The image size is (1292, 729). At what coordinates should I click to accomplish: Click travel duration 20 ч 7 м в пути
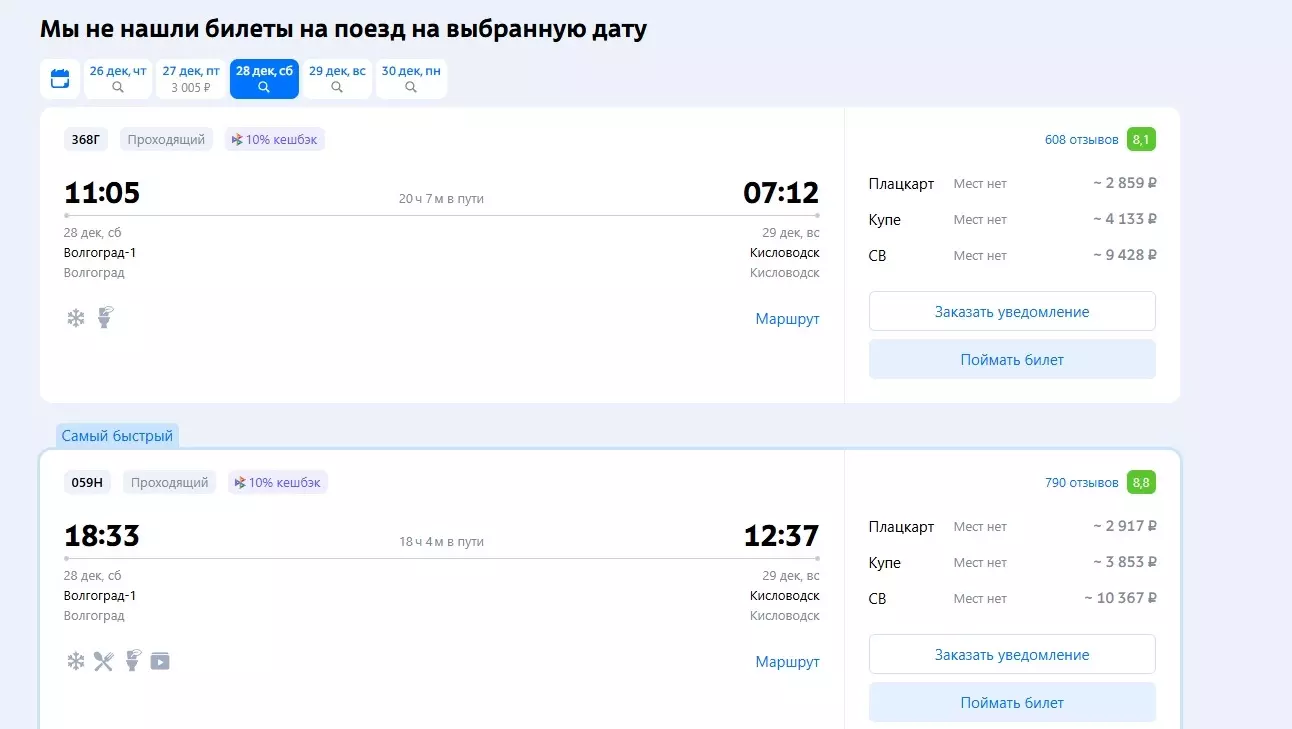[441, 199]
